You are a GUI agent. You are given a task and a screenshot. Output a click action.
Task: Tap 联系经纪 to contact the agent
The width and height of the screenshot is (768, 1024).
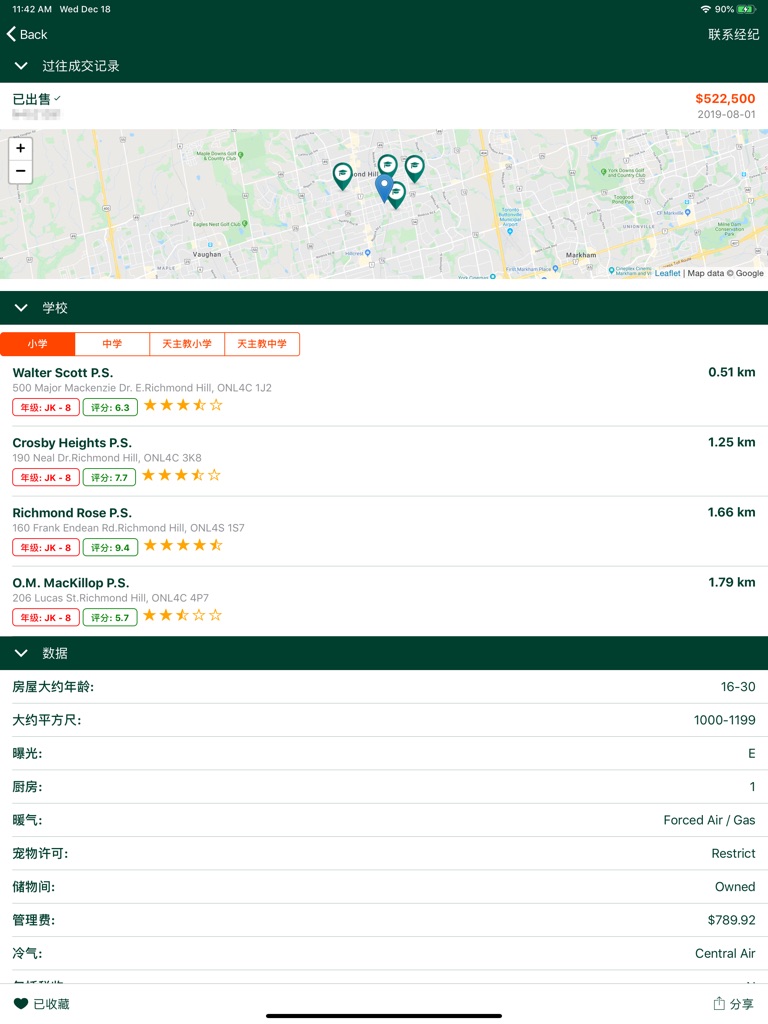733,35
